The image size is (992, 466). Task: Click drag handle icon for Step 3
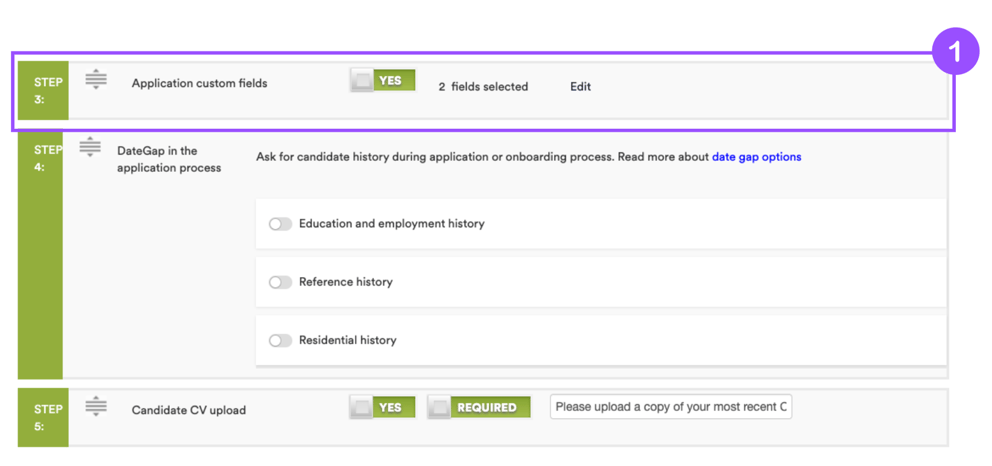point(96,79)
